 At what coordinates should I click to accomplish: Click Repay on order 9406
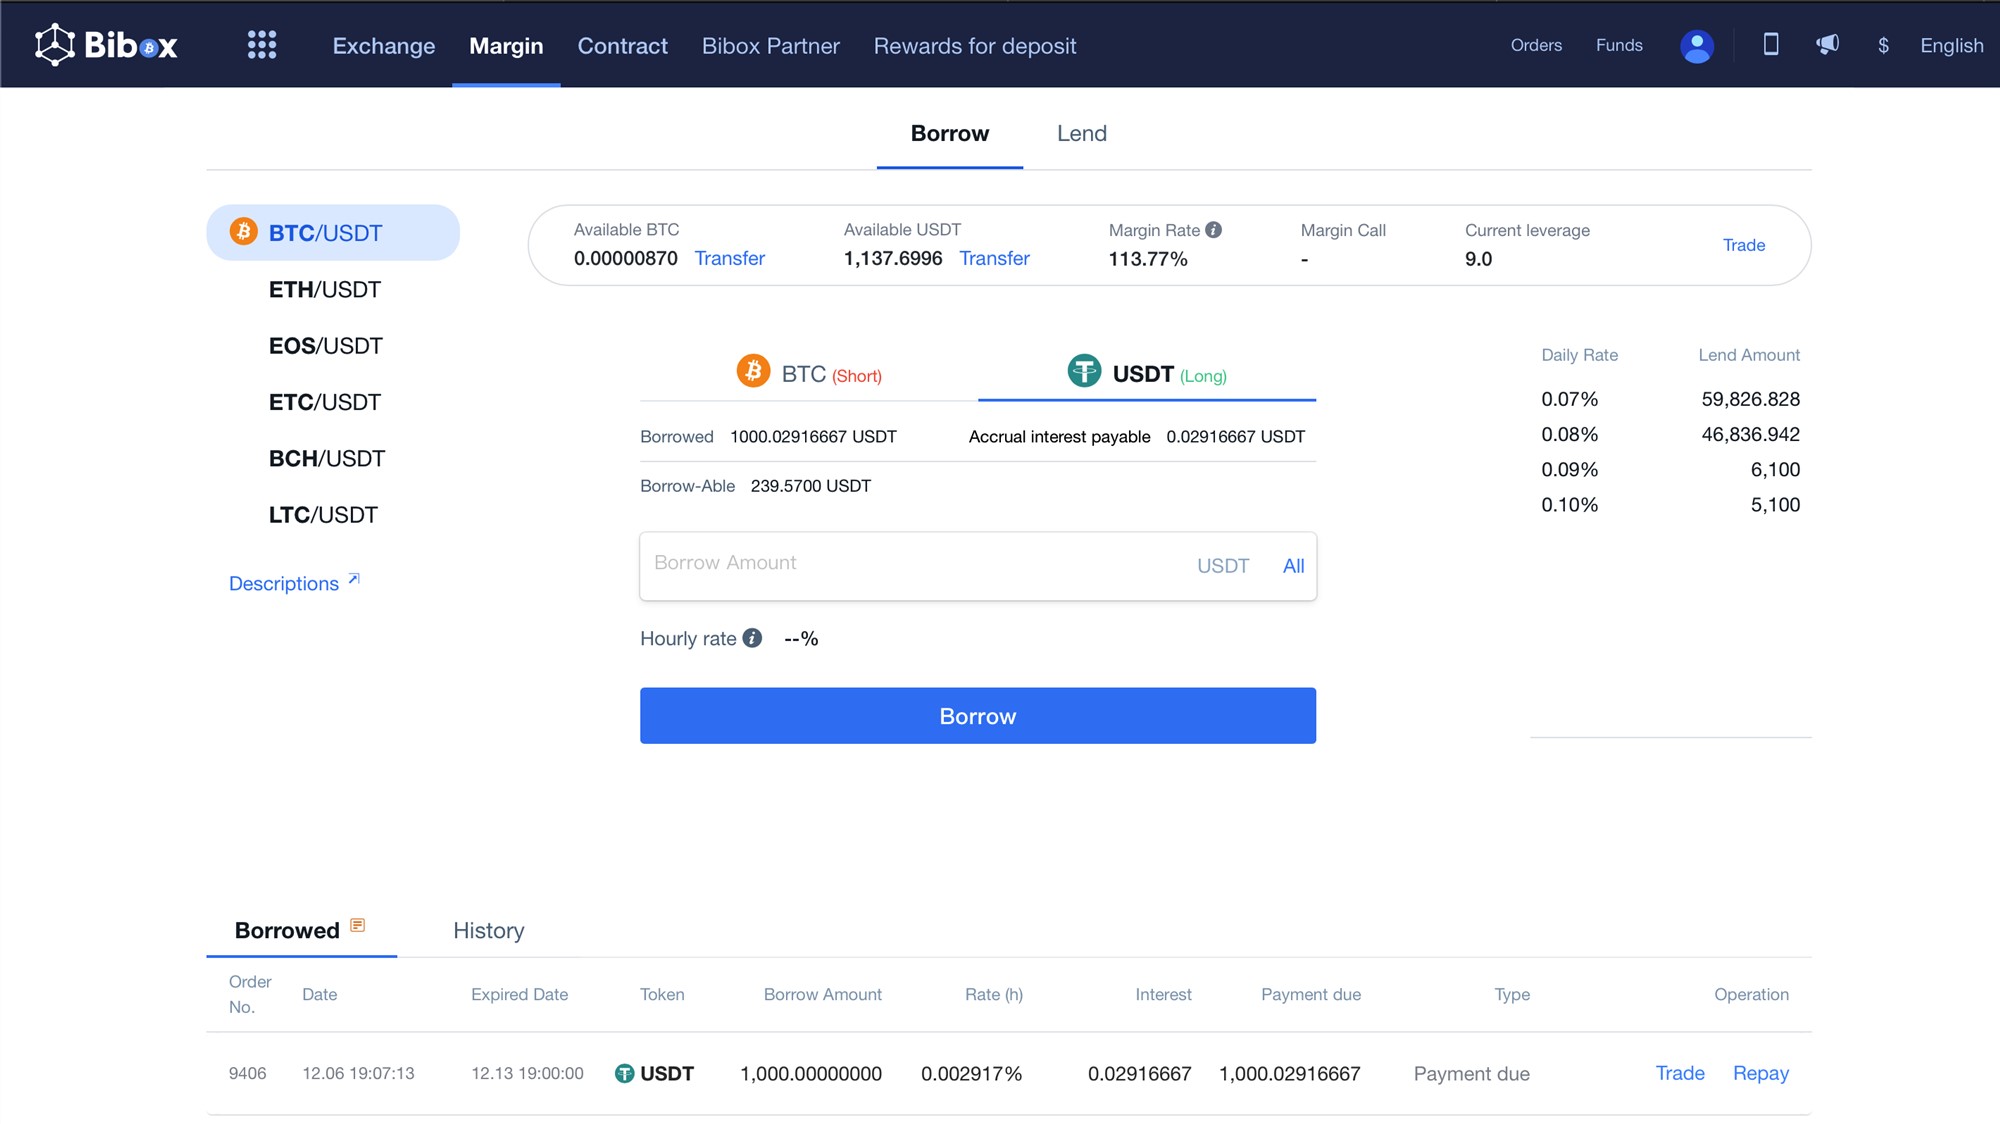click(x=1760, y=1073)
